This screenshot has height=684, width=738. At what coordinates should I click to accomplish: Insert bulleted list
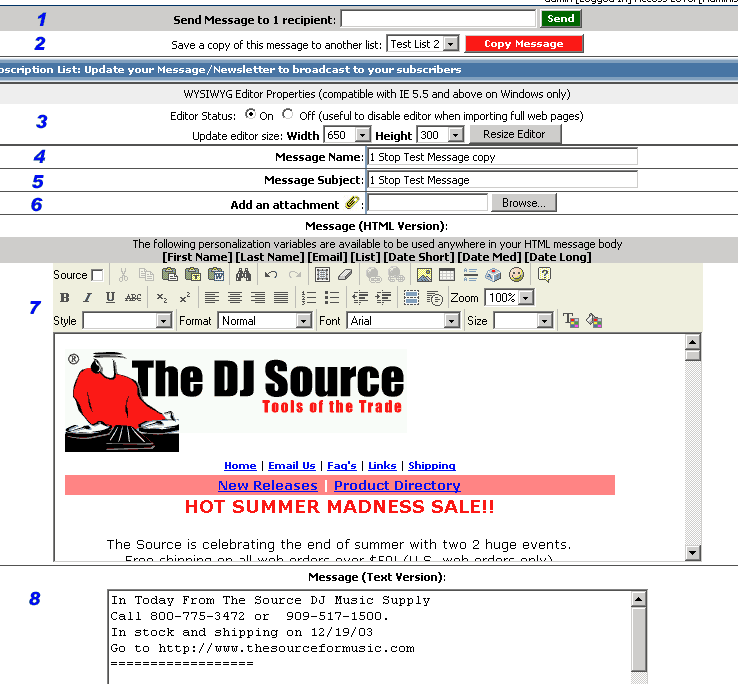(x=332, y=298)
